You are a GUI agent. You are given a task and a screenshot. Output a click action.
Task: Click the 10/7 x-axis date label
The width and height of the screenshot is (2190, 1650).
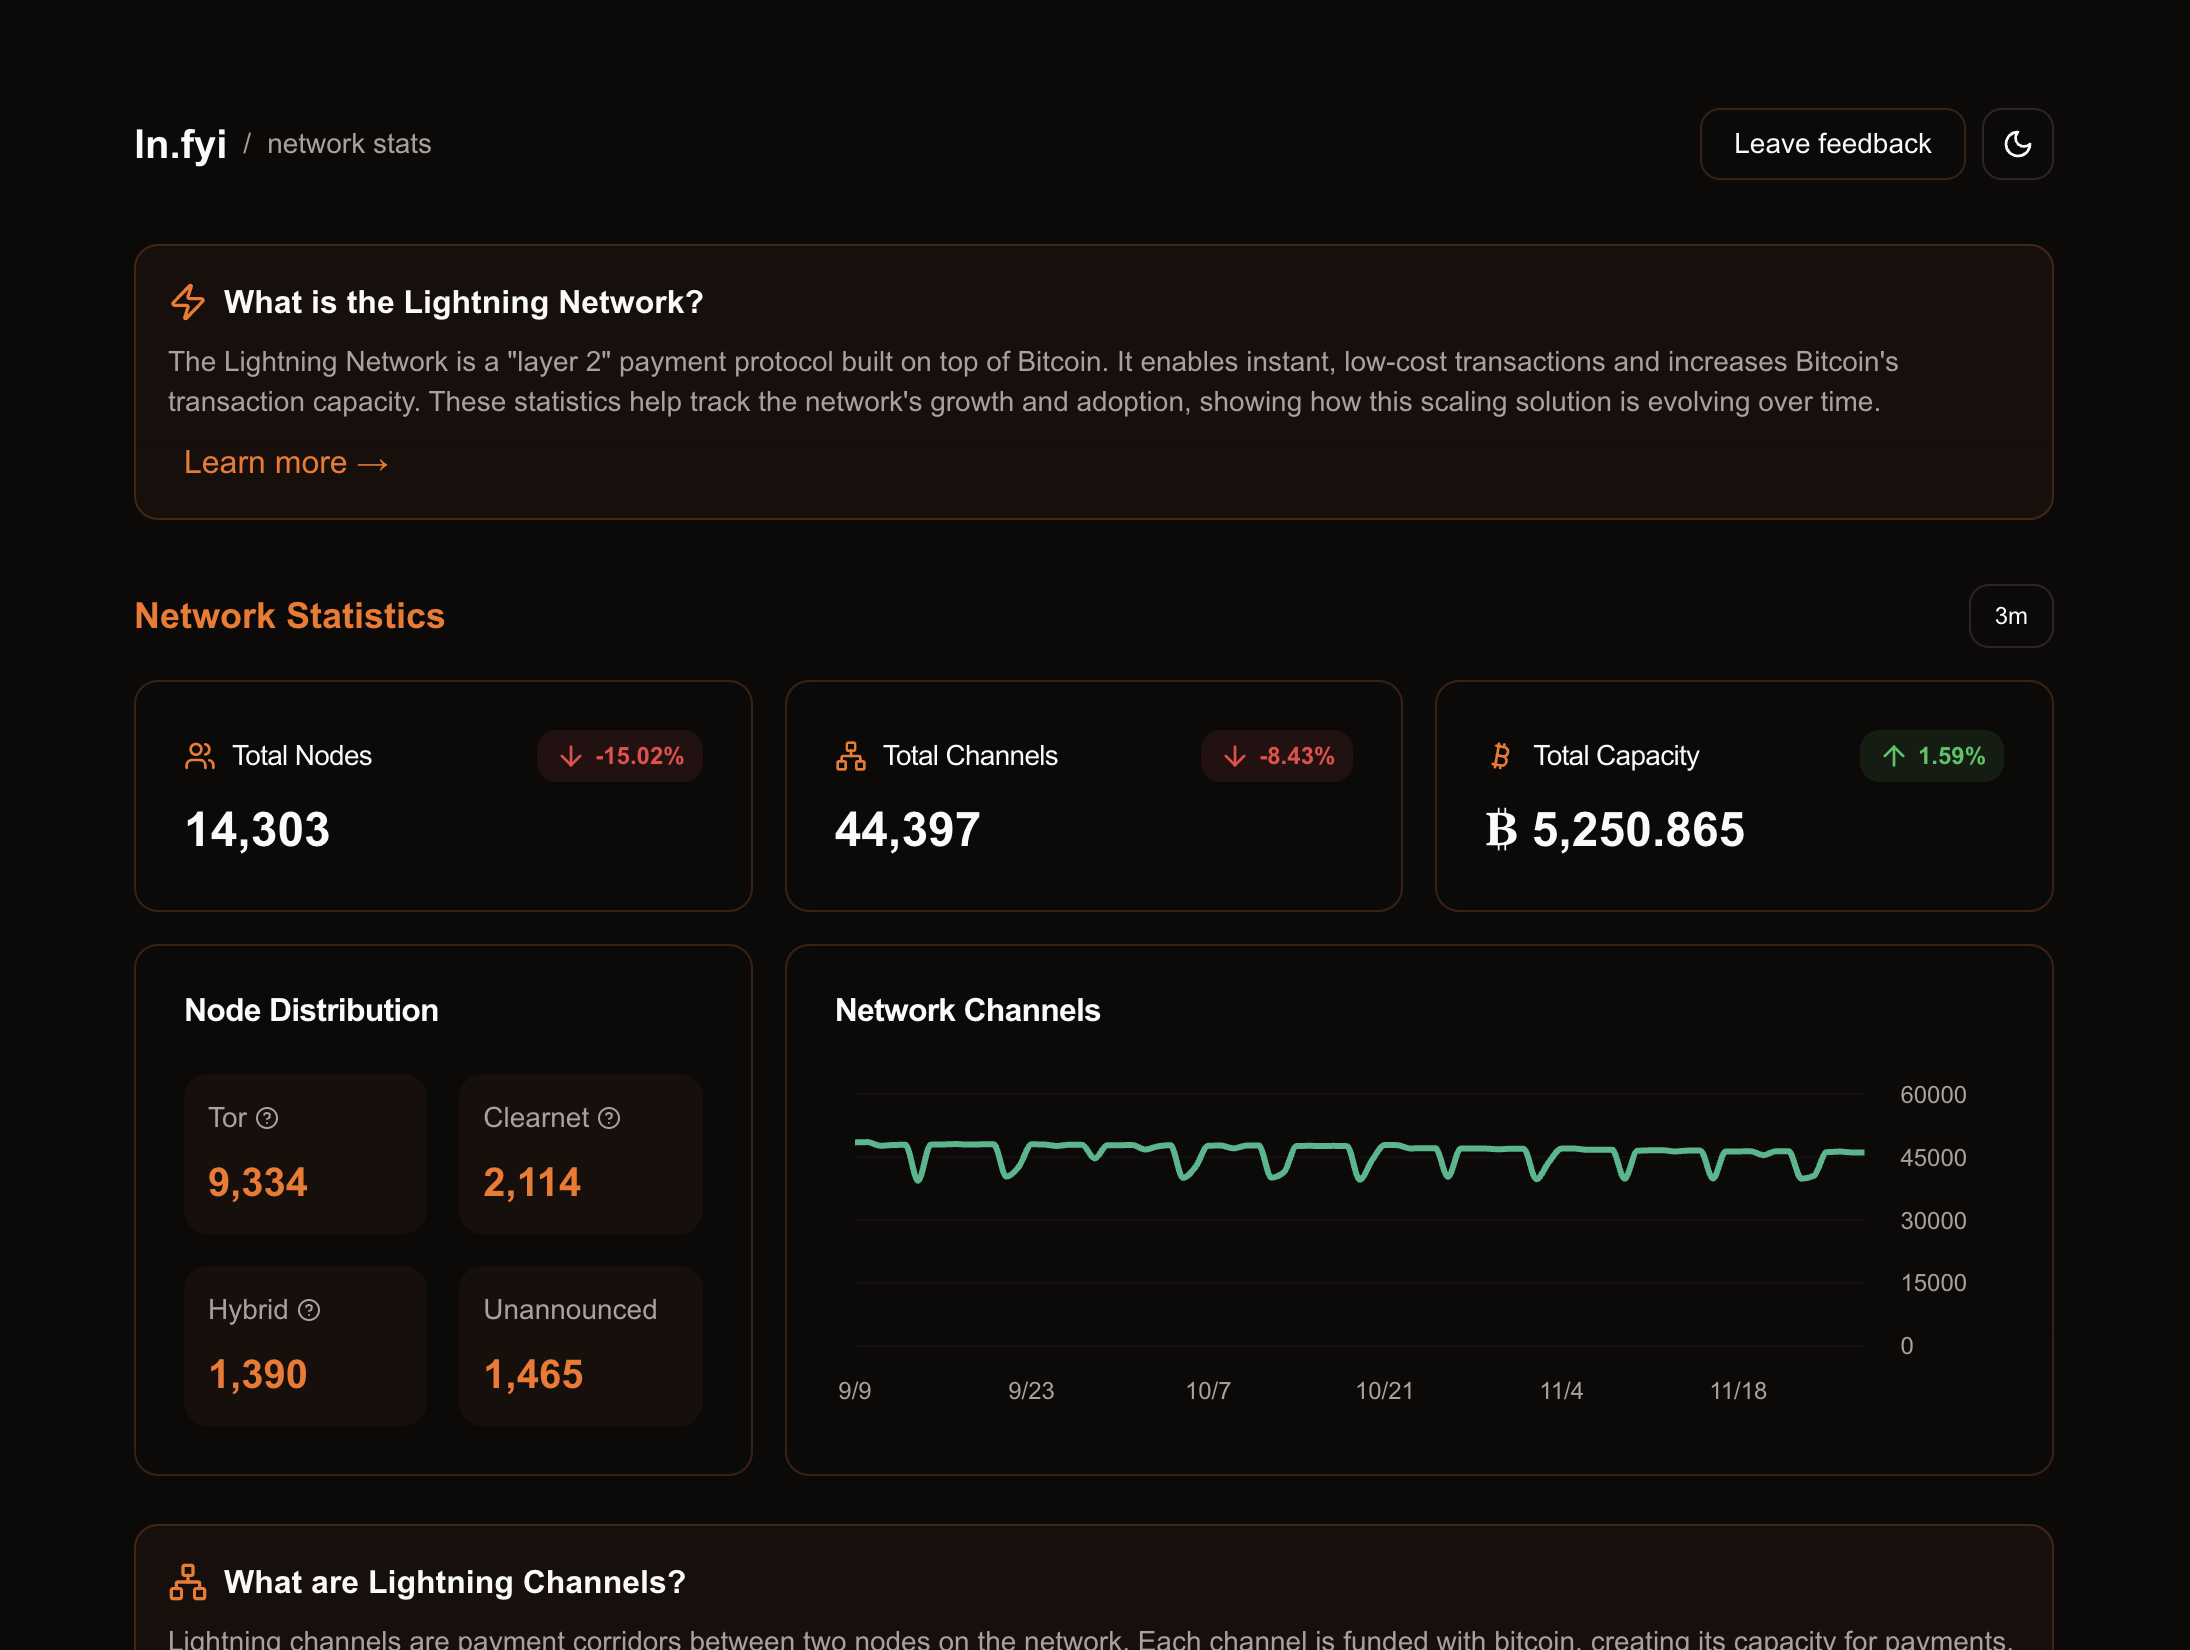[1208, 1391]
